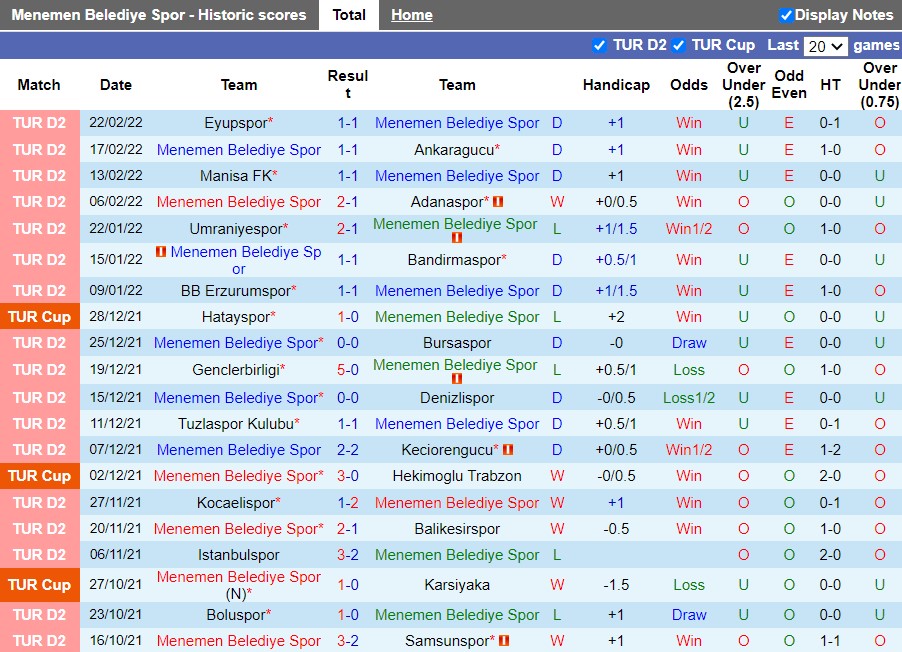The image size is (902, 652).
Task: Click Loss1/2 odds in Denizlispor row
Action: 689,398
